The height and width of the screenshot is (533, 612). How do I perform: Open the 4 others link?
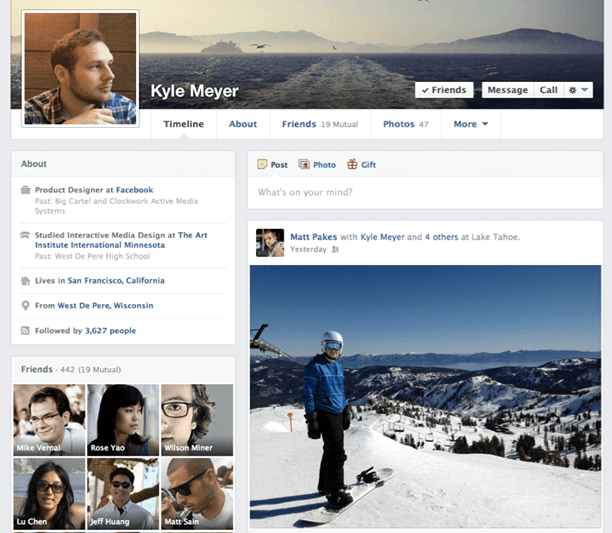point(441,237)
